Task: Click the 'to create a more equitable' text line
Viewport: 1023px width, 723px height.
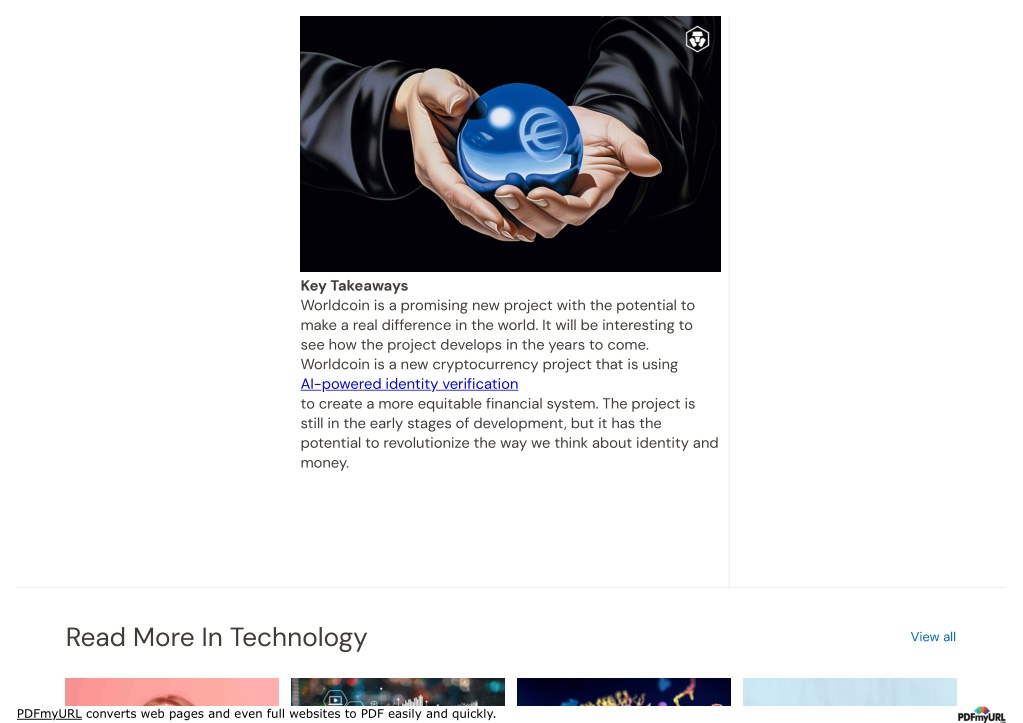Action: click(497, 403)
